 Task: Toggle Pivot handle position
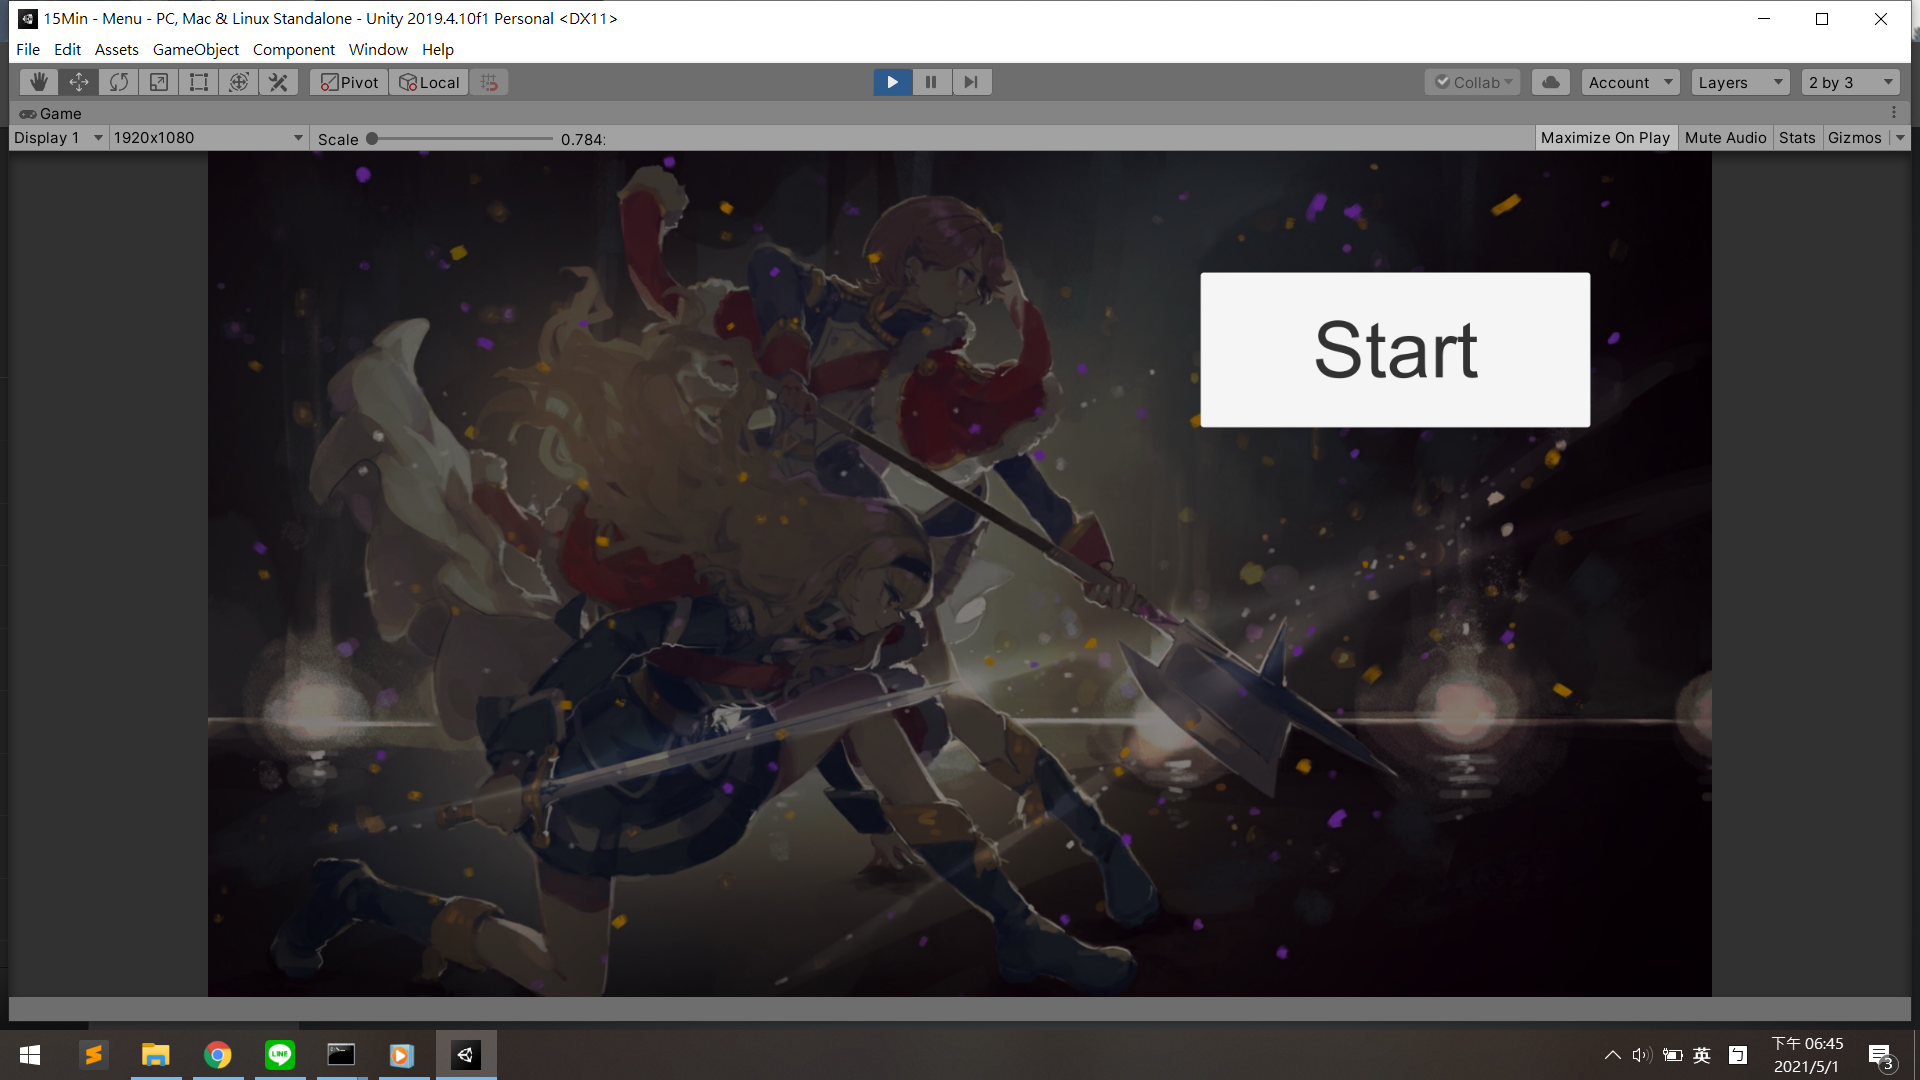(349, 82)
